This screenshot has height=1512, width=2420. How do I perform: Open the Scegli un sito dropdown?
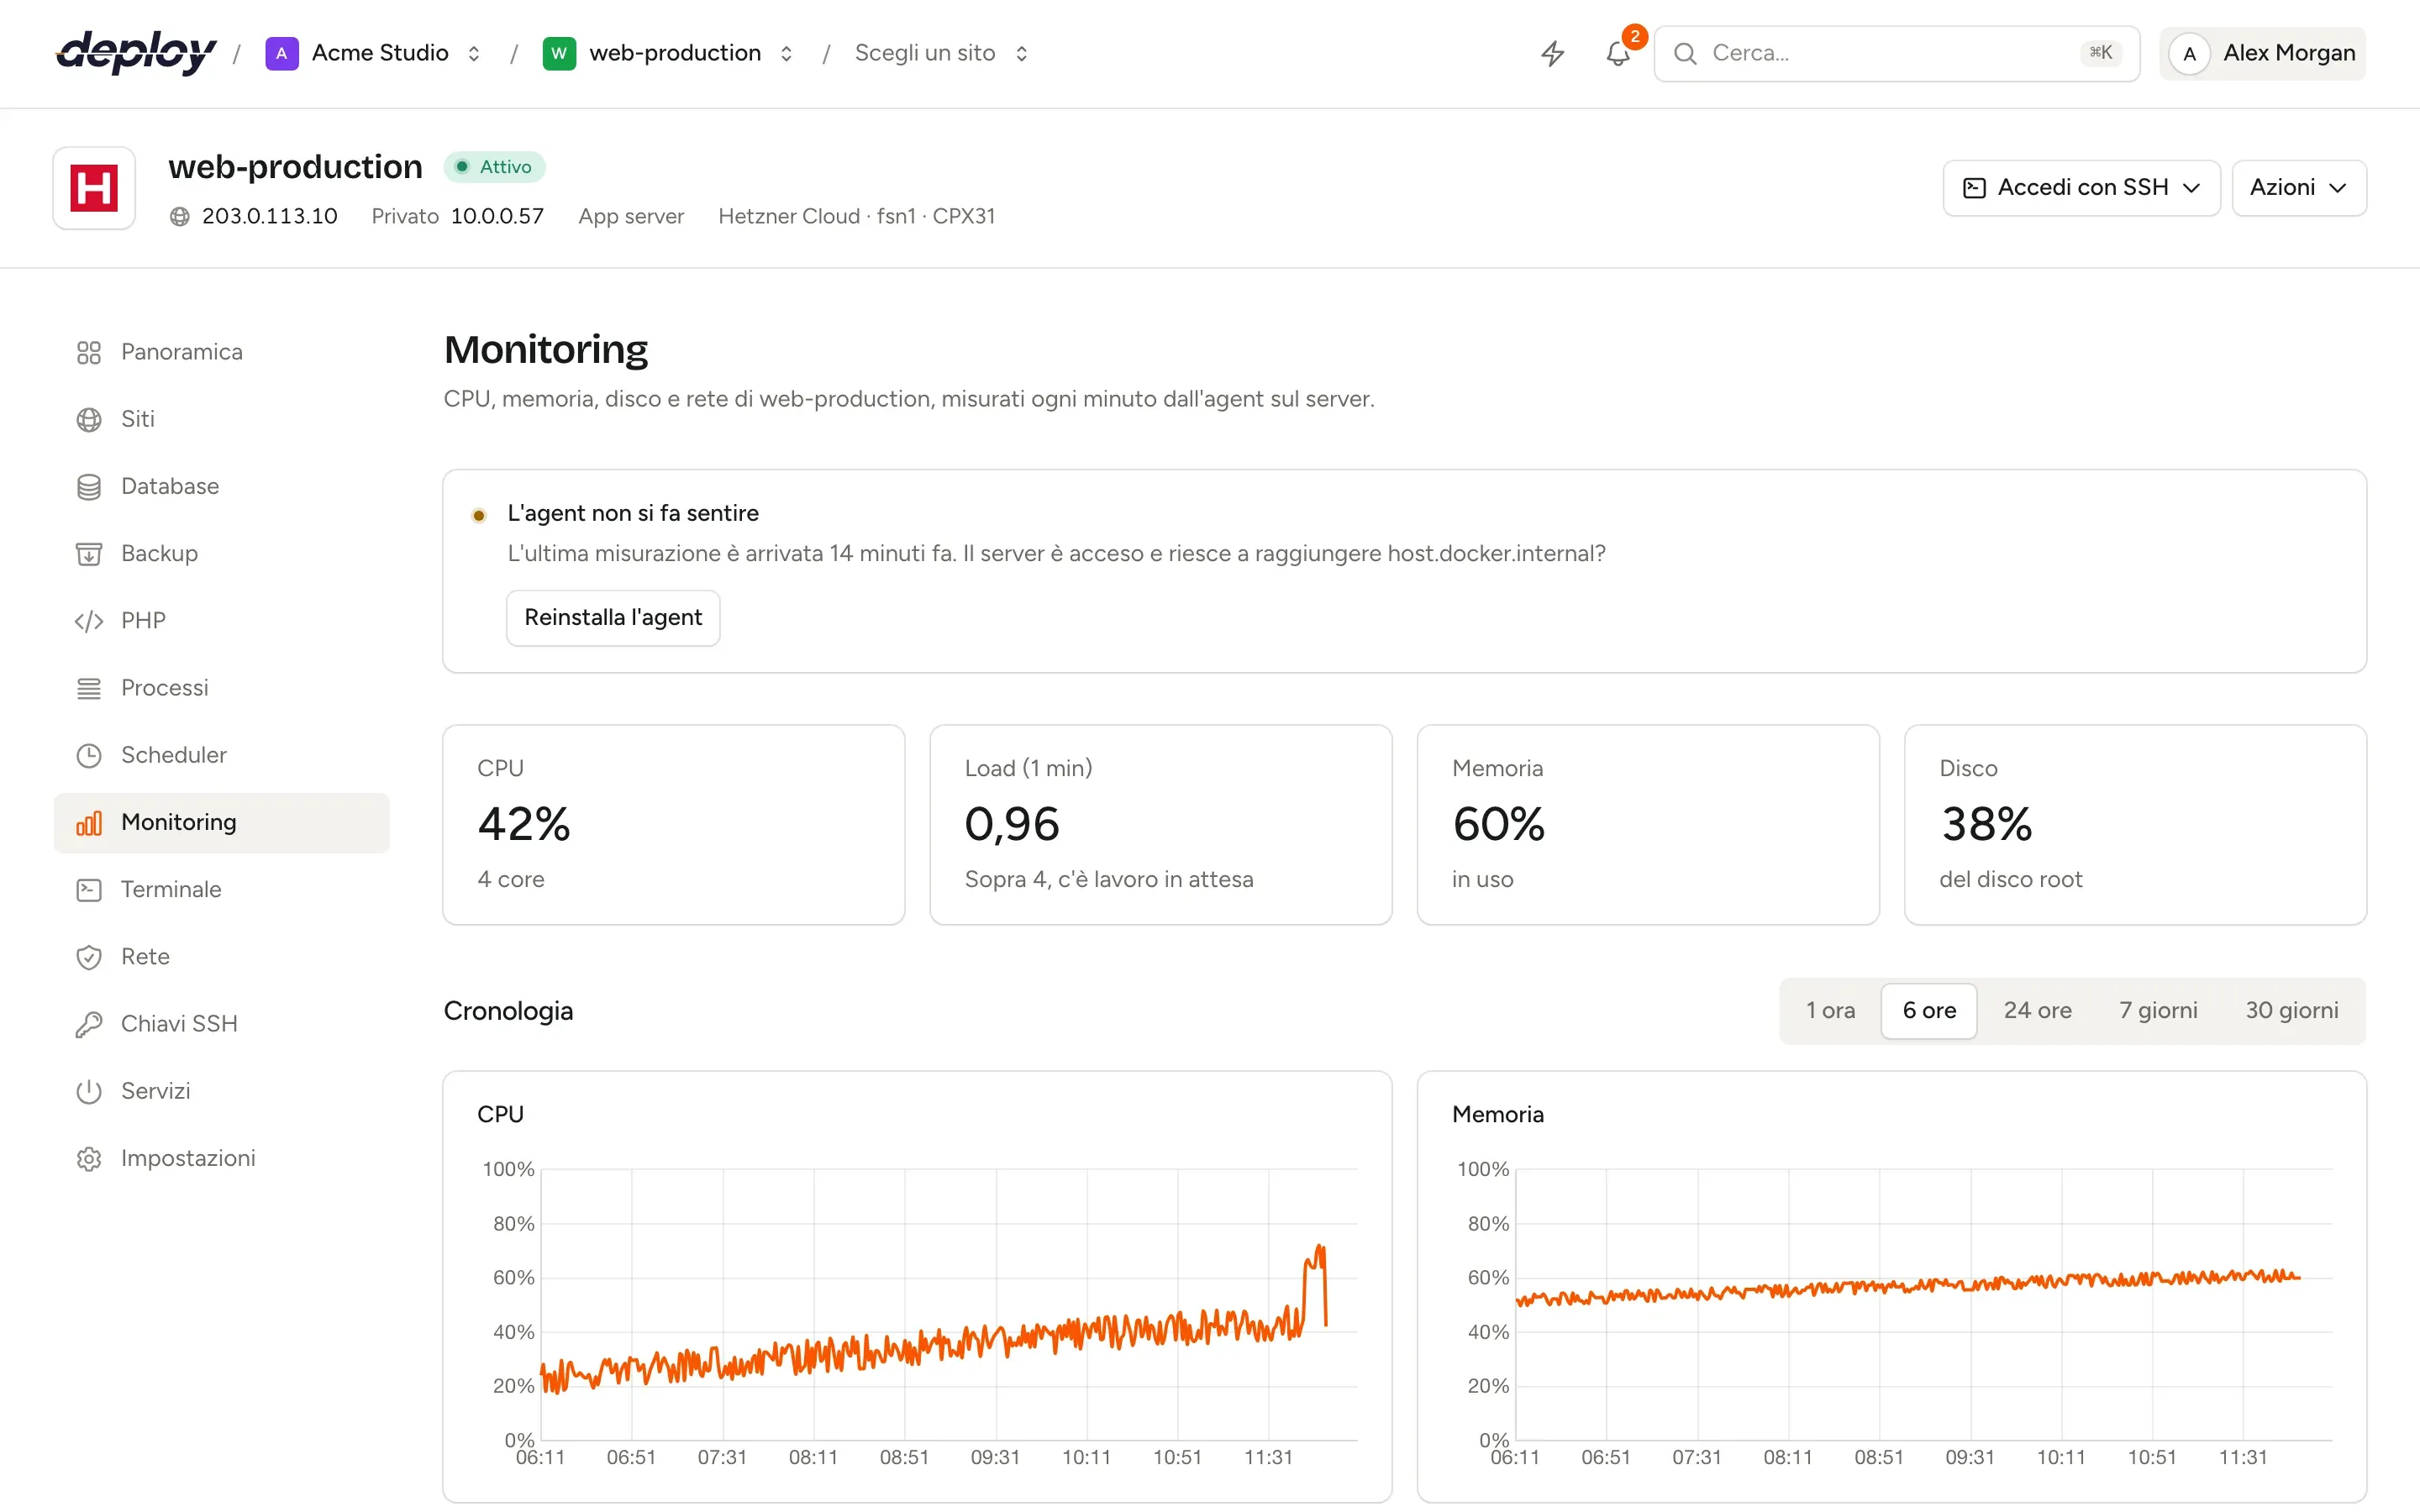(x=941, y=53)
